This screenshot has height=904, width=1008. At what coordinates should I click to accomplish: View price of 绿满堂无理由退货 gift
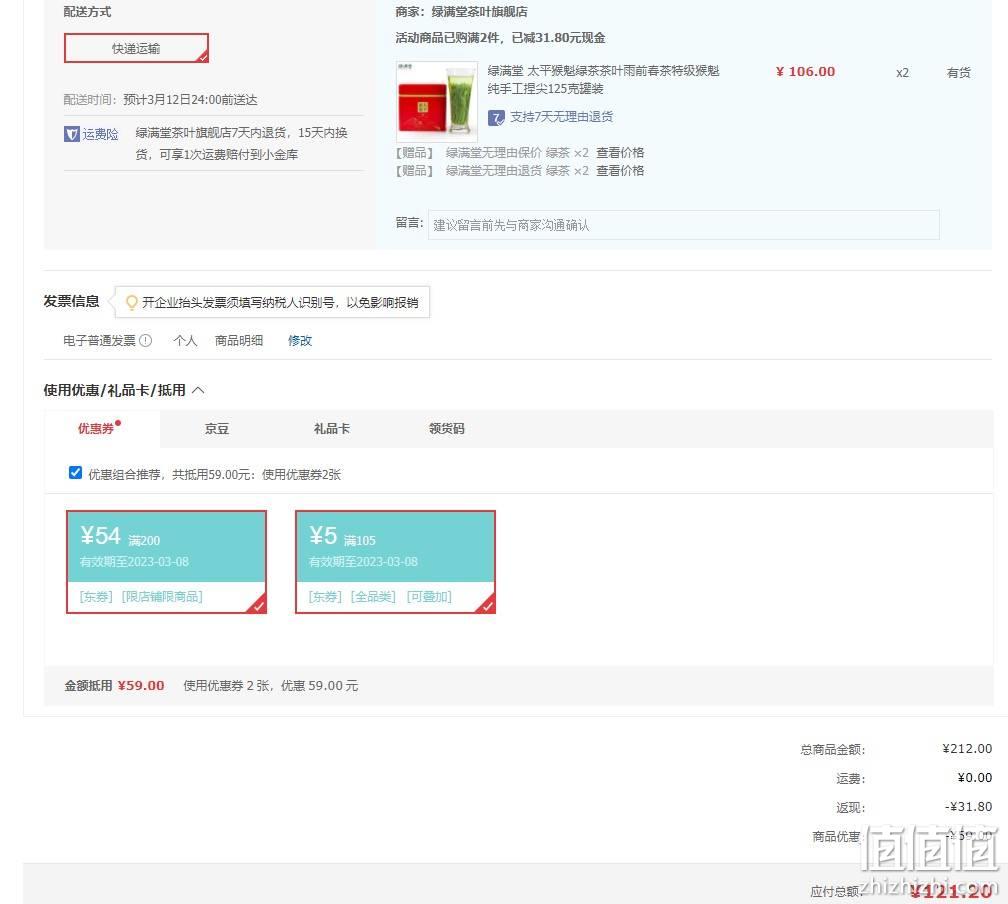click(620, 170)
